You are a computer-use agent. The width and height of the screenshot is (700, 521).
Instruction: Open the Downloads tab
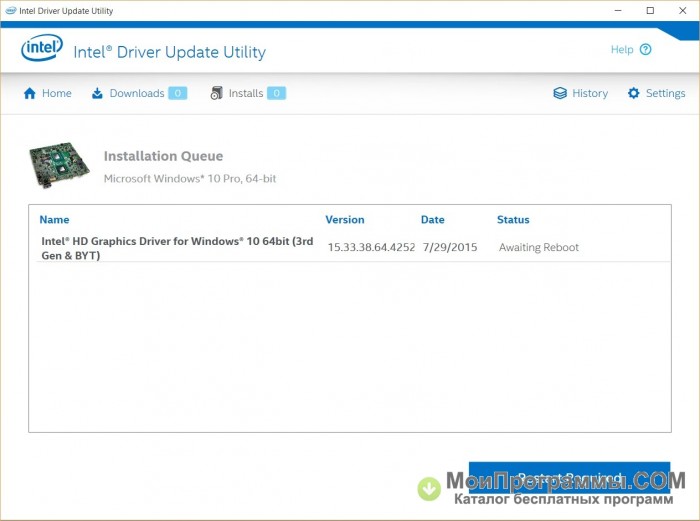[139, 93]
